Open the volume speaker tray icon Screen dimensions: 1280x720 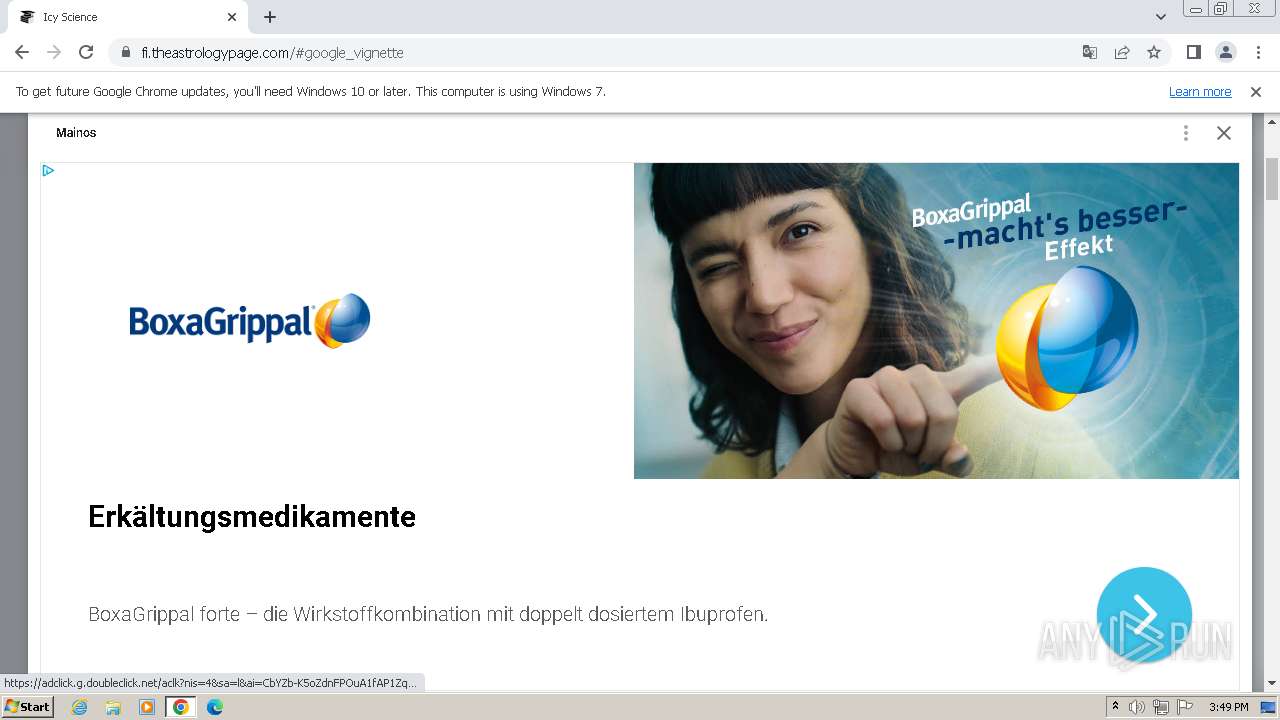tap(1136, 707)
